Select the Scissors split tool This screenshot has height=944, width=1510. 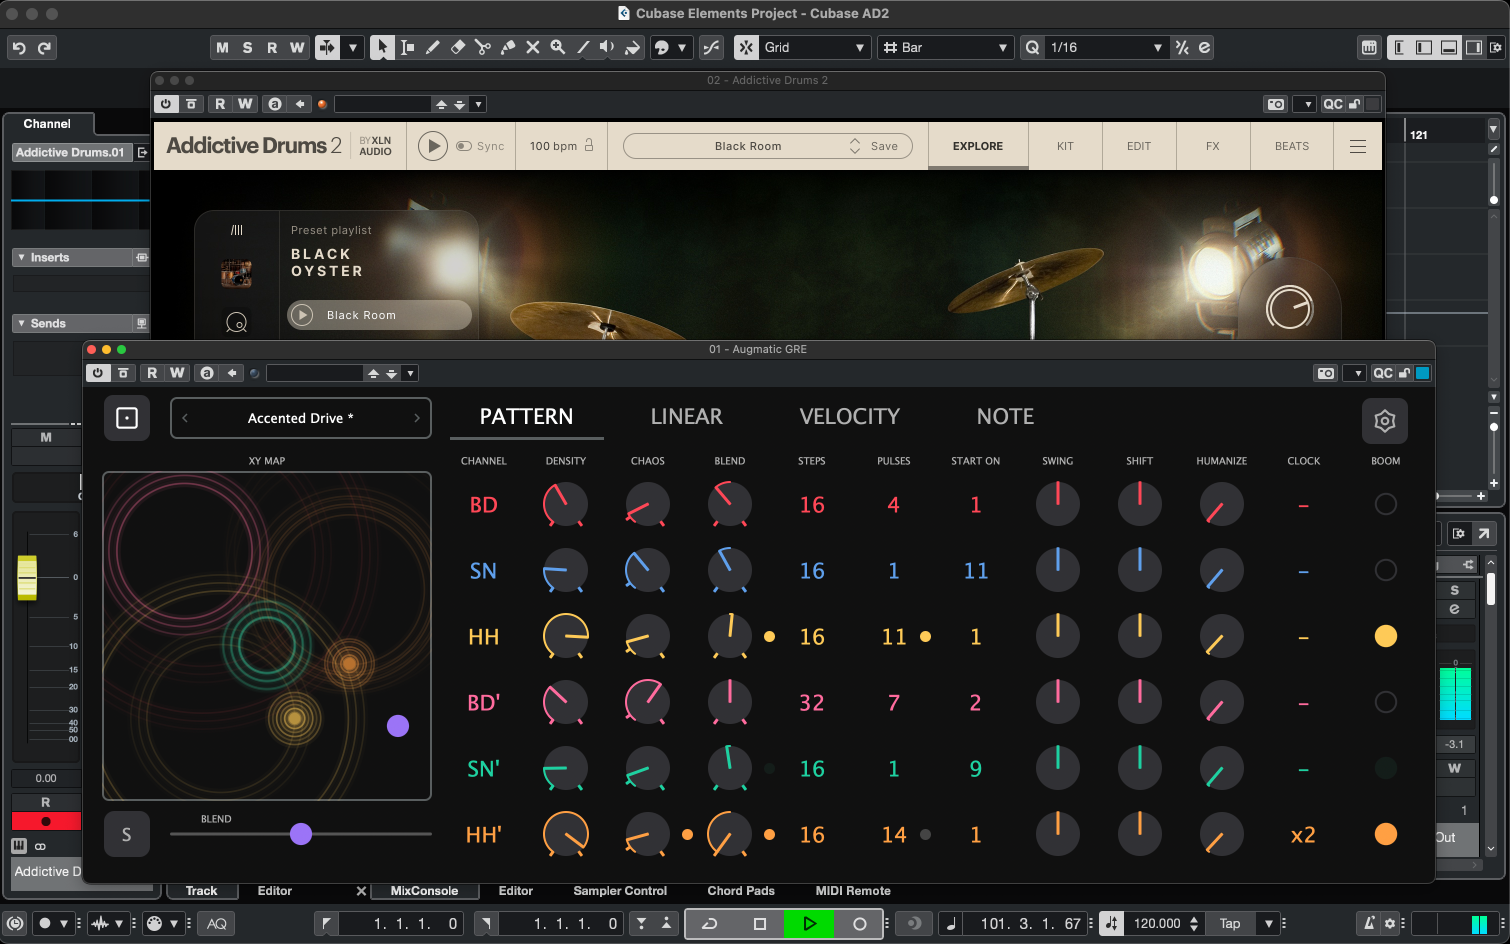(x=482, y=47)
